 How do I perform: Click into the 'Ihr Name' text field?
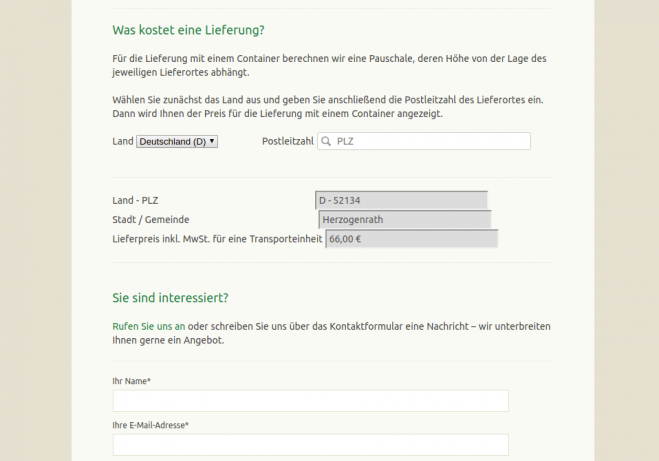pos(310,401)
